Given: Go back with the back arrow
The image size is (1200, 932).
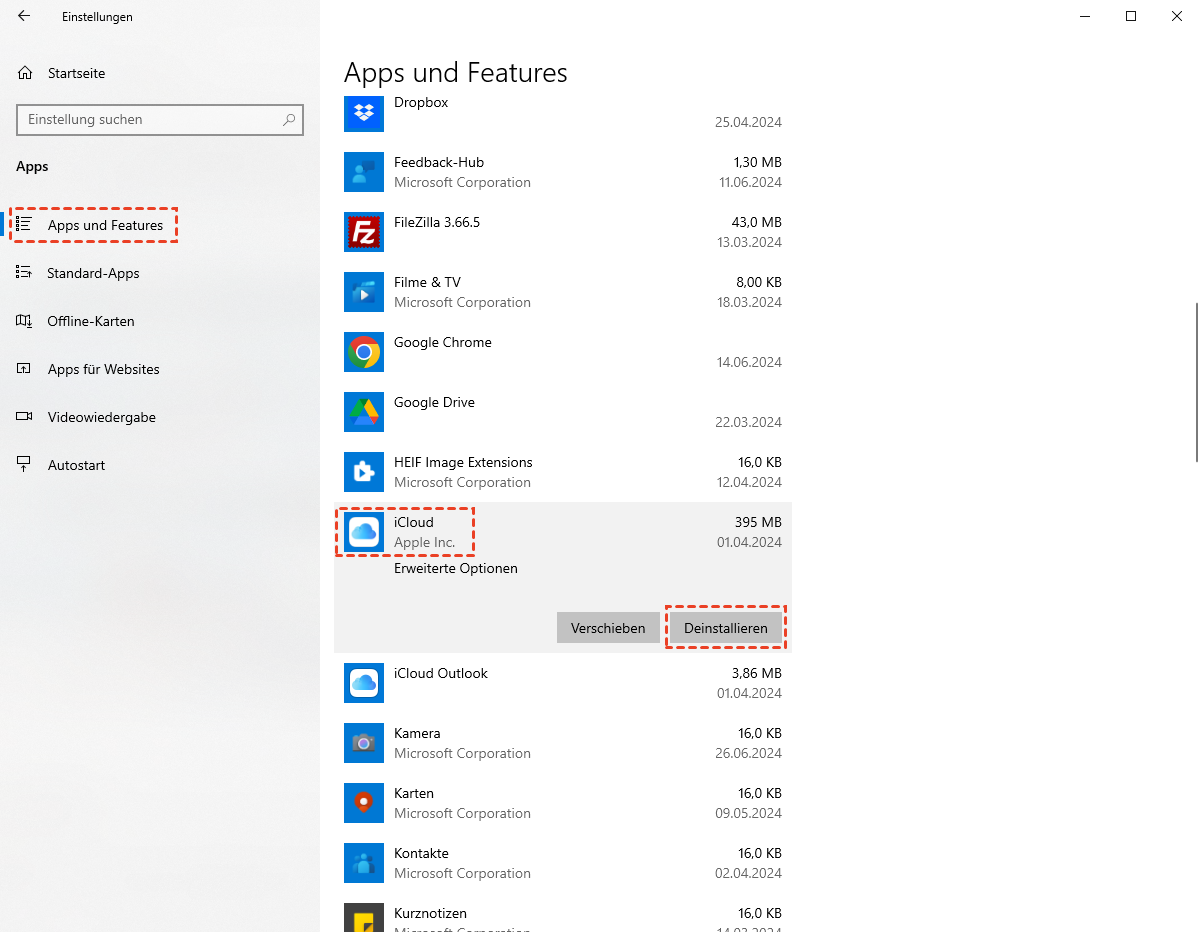Looking at the screenshot, I should [24, 16].
